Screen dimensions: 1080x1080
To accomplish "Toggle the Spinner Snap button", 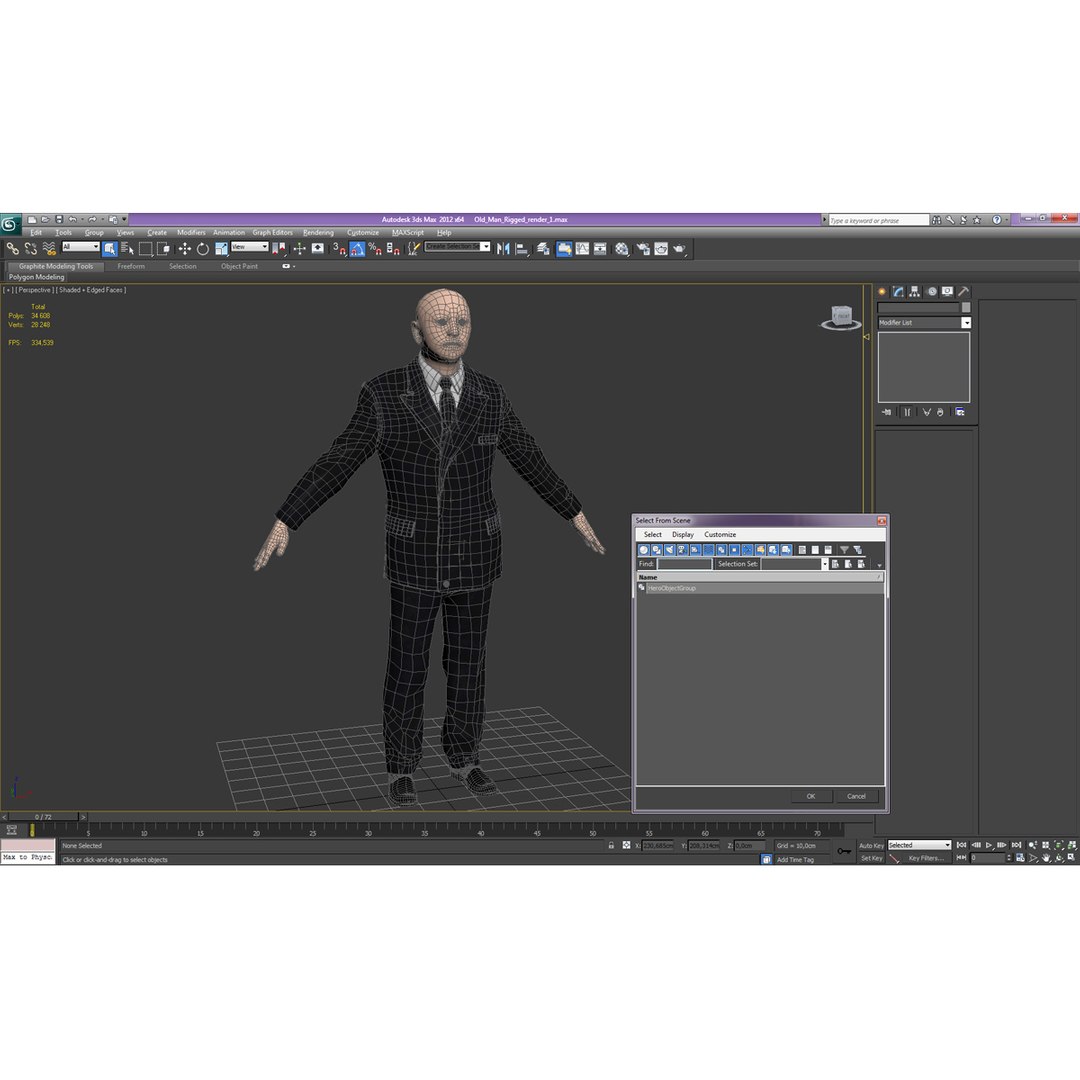I will 393,249.
